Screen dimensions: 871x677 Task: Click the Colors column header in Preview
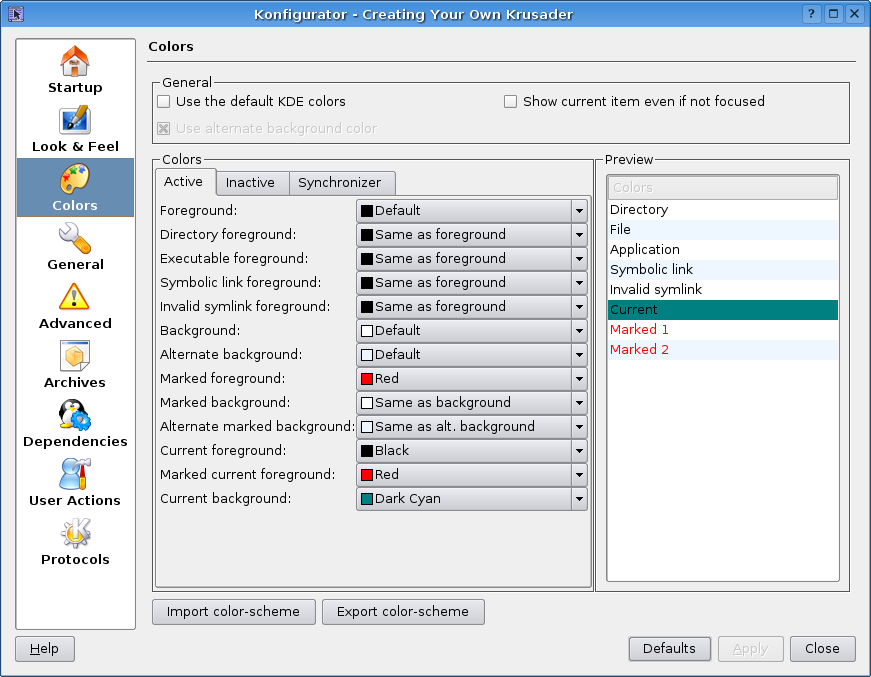click(x=723, y=188)
